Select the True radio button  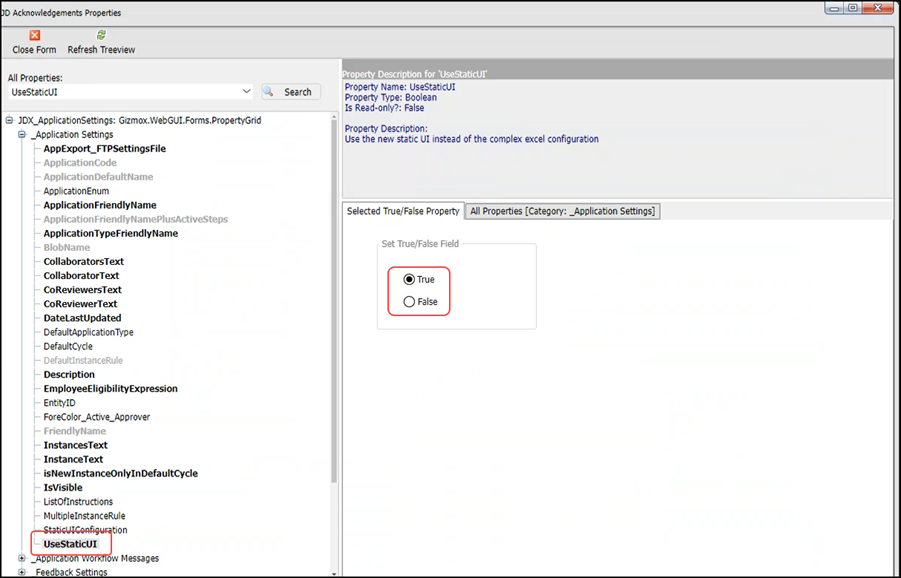(409, 280)
